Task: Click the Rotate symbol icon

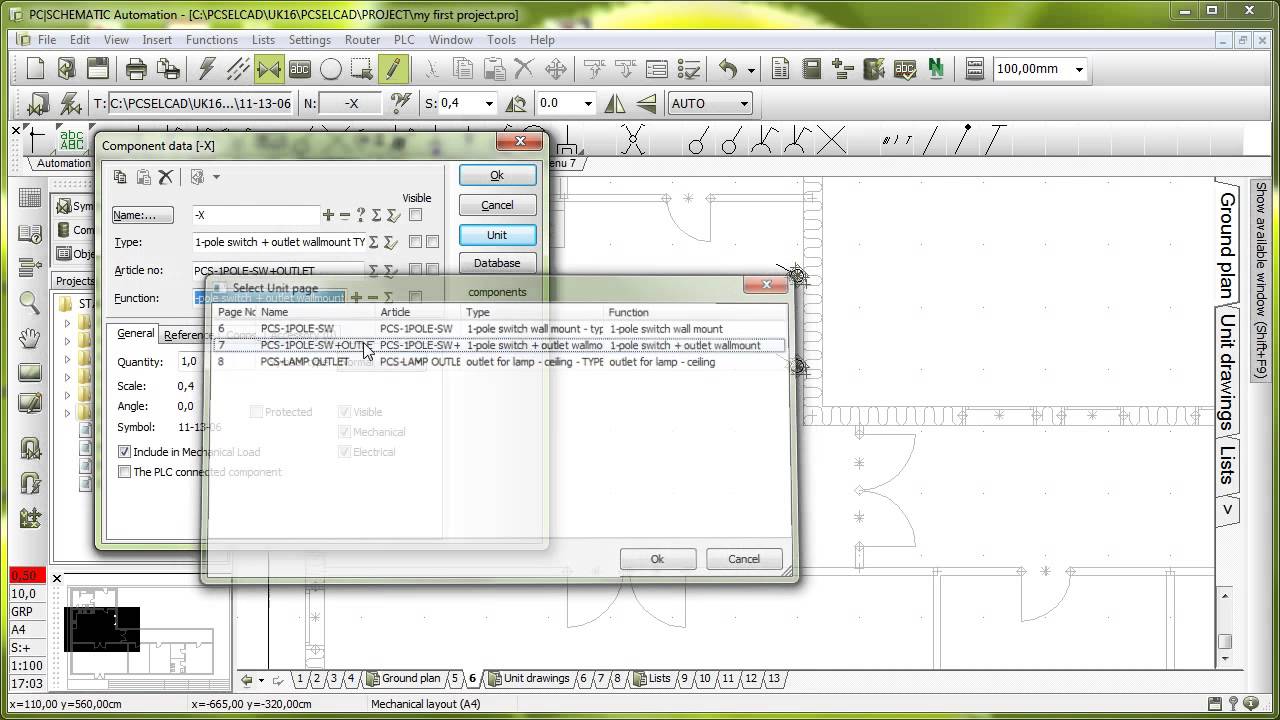Action: coord(516,103)
